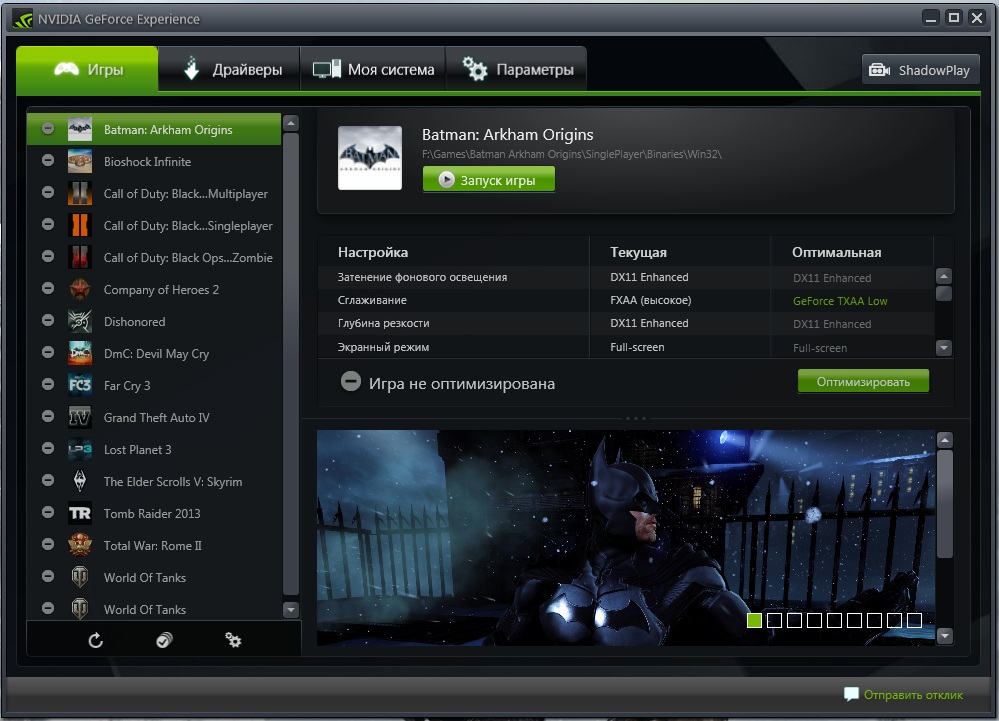Viewport: 999px width, 721px height.
Task: Select Bioshock Infinite game icon
Action: [80, 161]
